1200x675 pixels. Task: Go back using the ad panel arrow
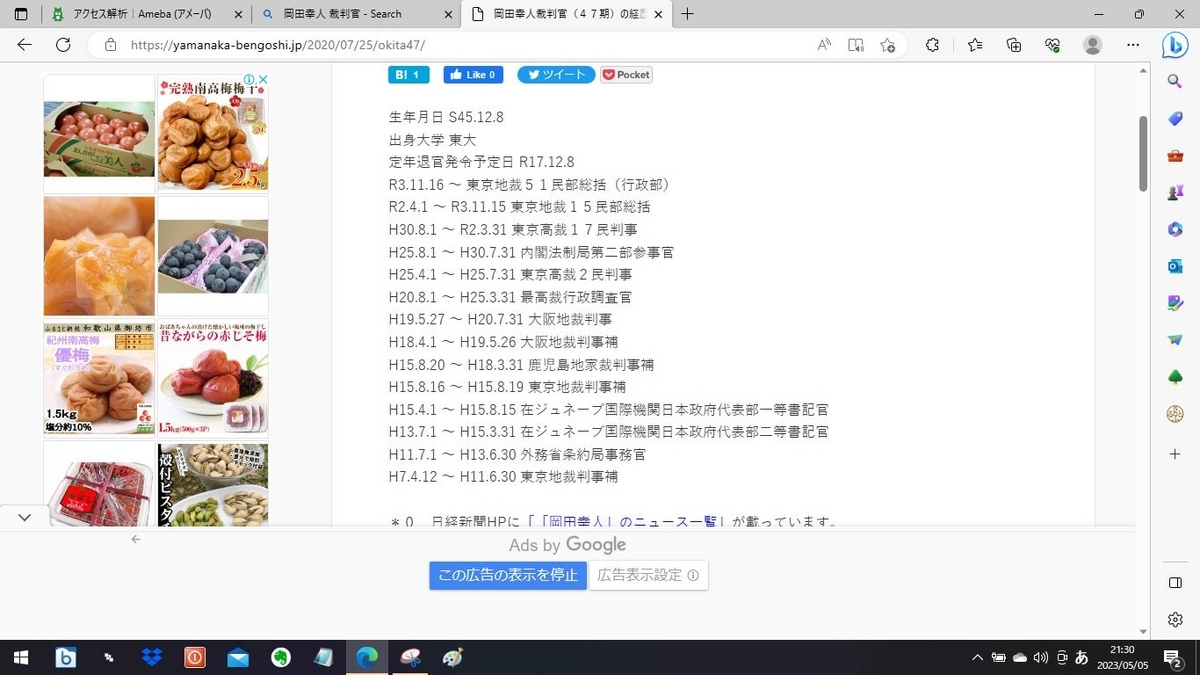tap(136, 539)
